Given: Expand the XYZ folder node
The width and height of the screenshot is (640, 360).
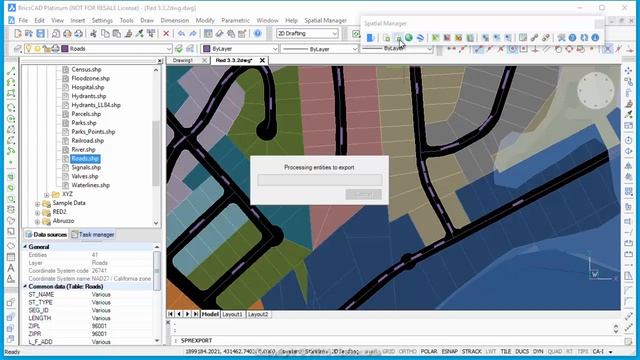Looking at the screenshot, I should [x=47, y=195].
